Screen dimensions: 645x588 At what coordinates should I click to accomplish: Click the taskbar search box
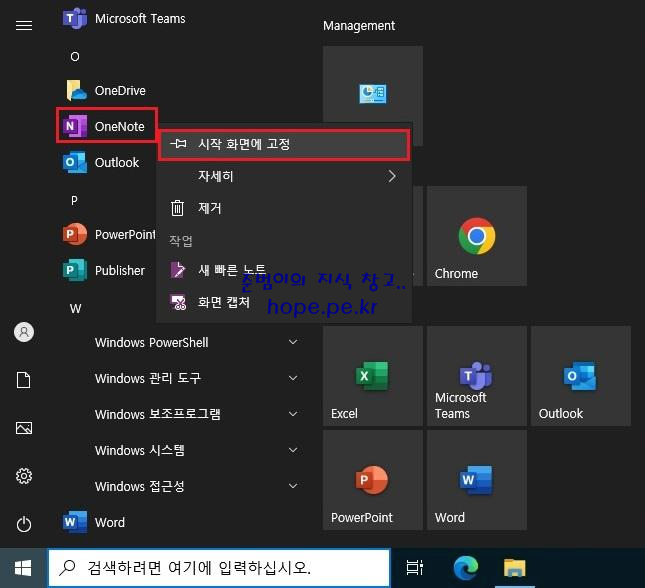pyautogui.click(x=219, y=568)
